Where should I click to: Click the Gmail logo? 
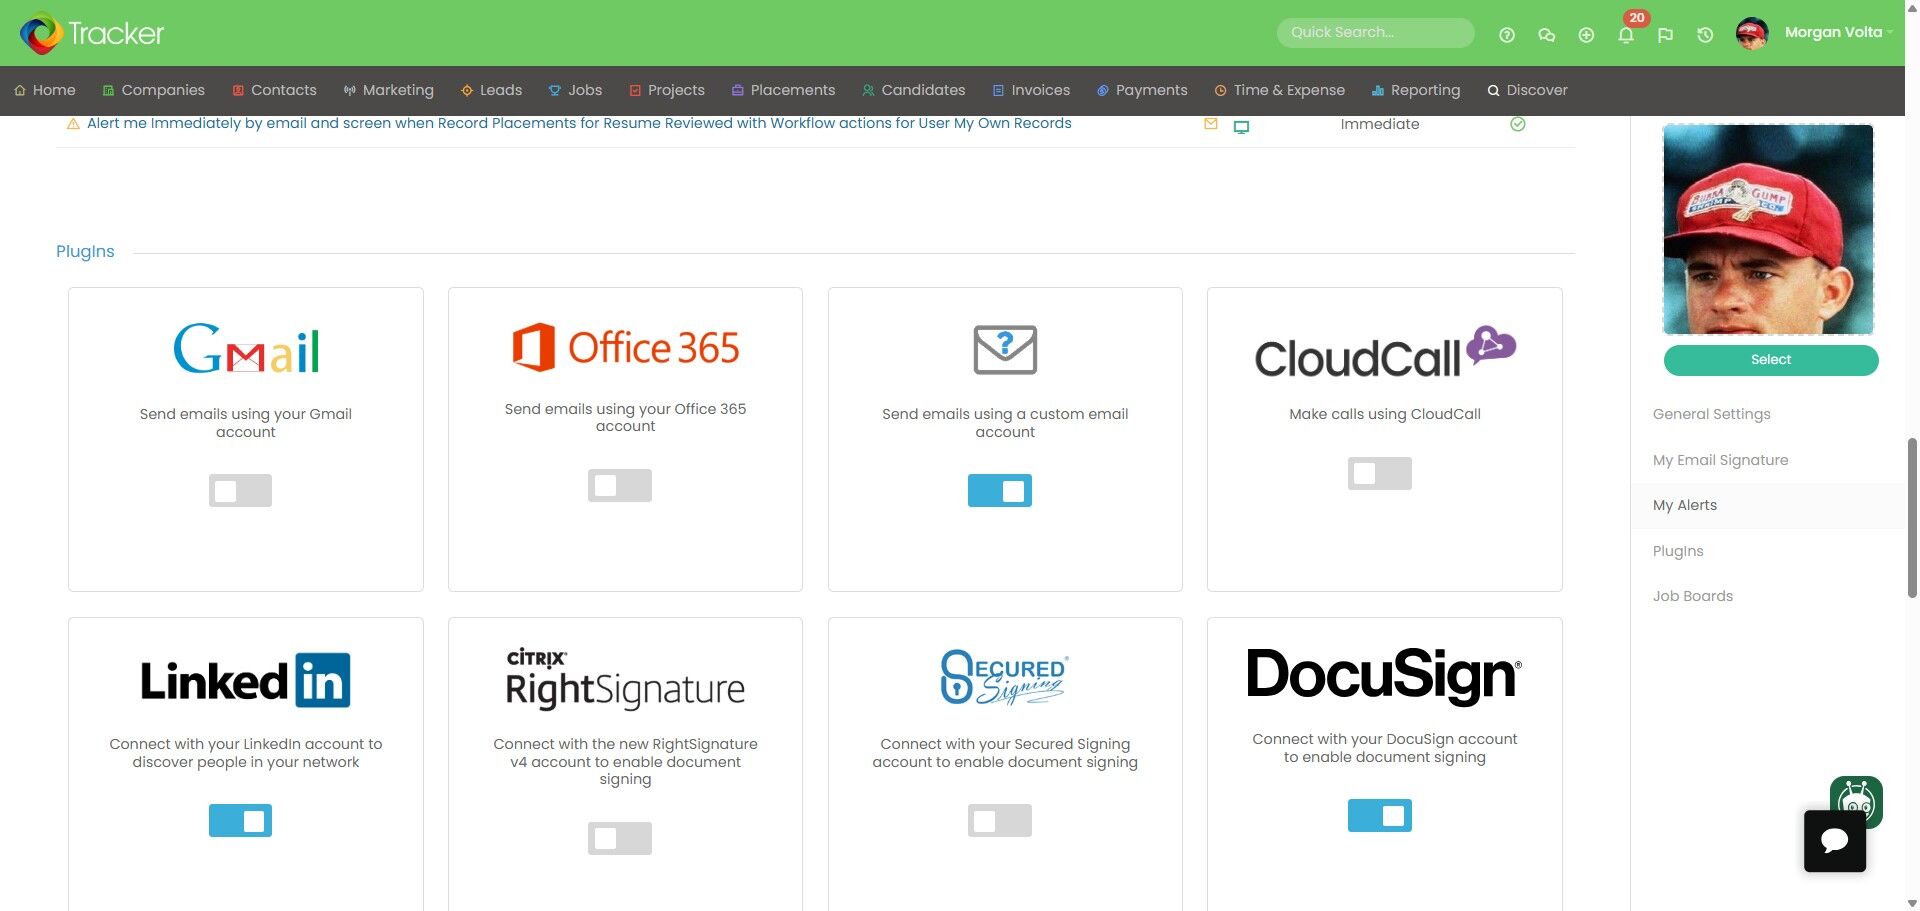246,348
